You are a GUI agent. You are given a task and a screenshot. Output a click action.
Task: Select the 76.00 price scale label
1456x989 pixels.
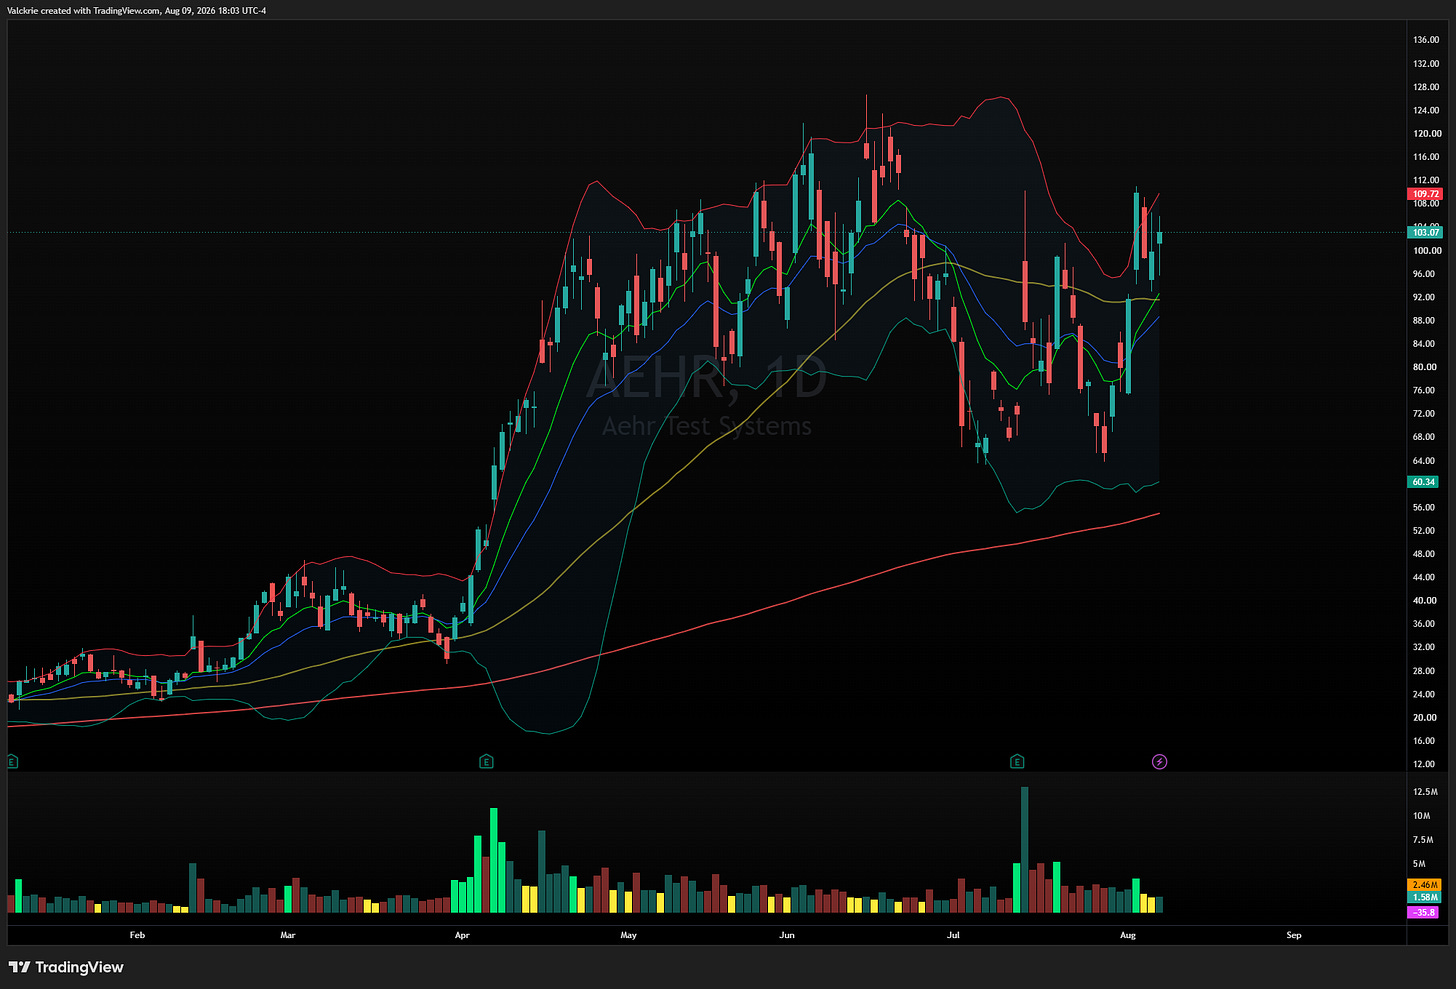(1424, 391)
